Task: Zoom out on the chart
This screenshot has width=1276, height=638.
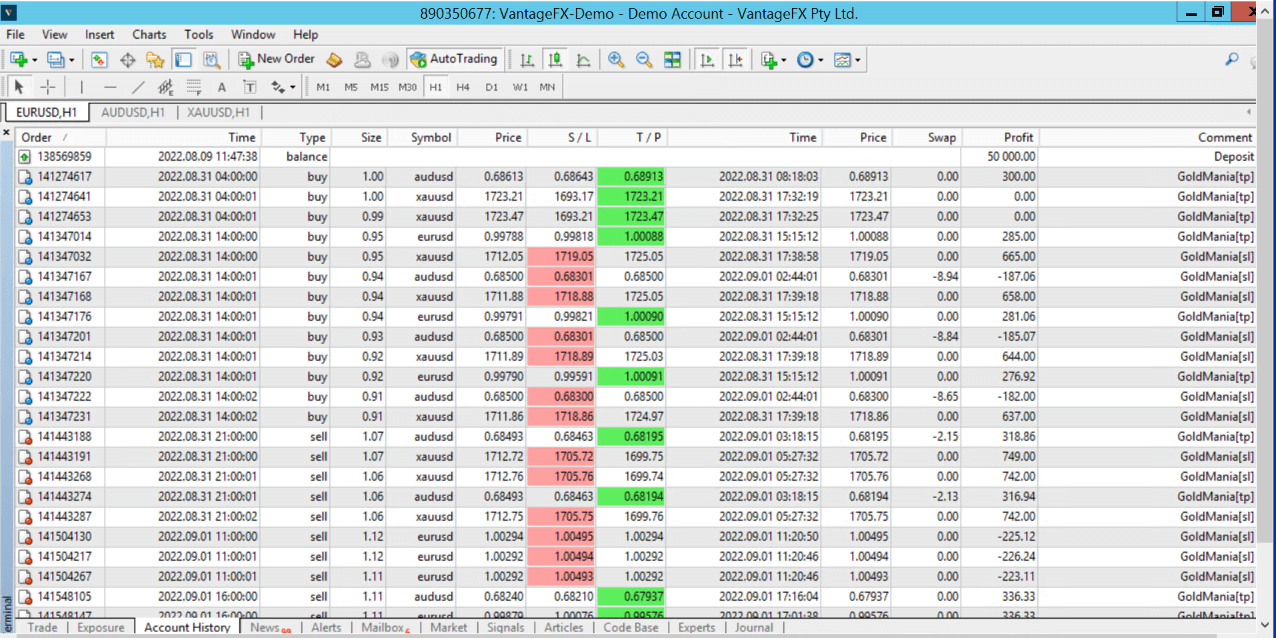Action: coord(644,60)
